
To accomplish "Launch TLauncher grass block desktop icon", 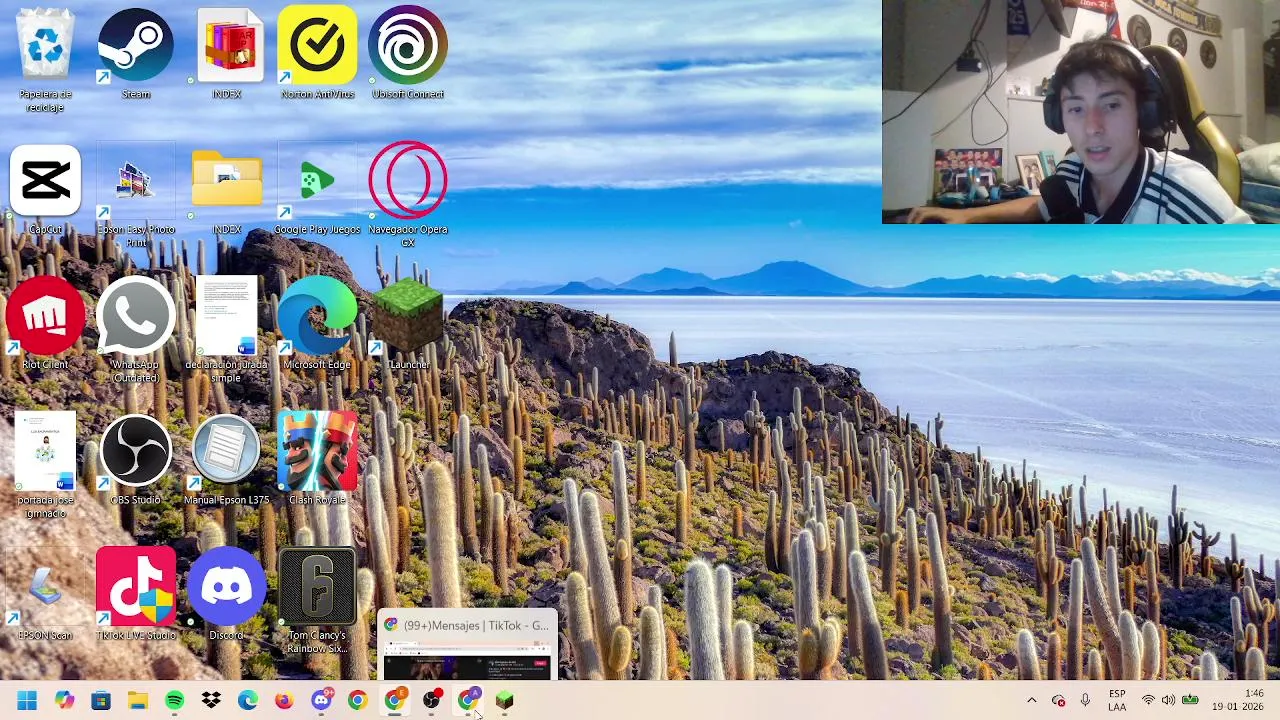I will [x=407, y=325].
